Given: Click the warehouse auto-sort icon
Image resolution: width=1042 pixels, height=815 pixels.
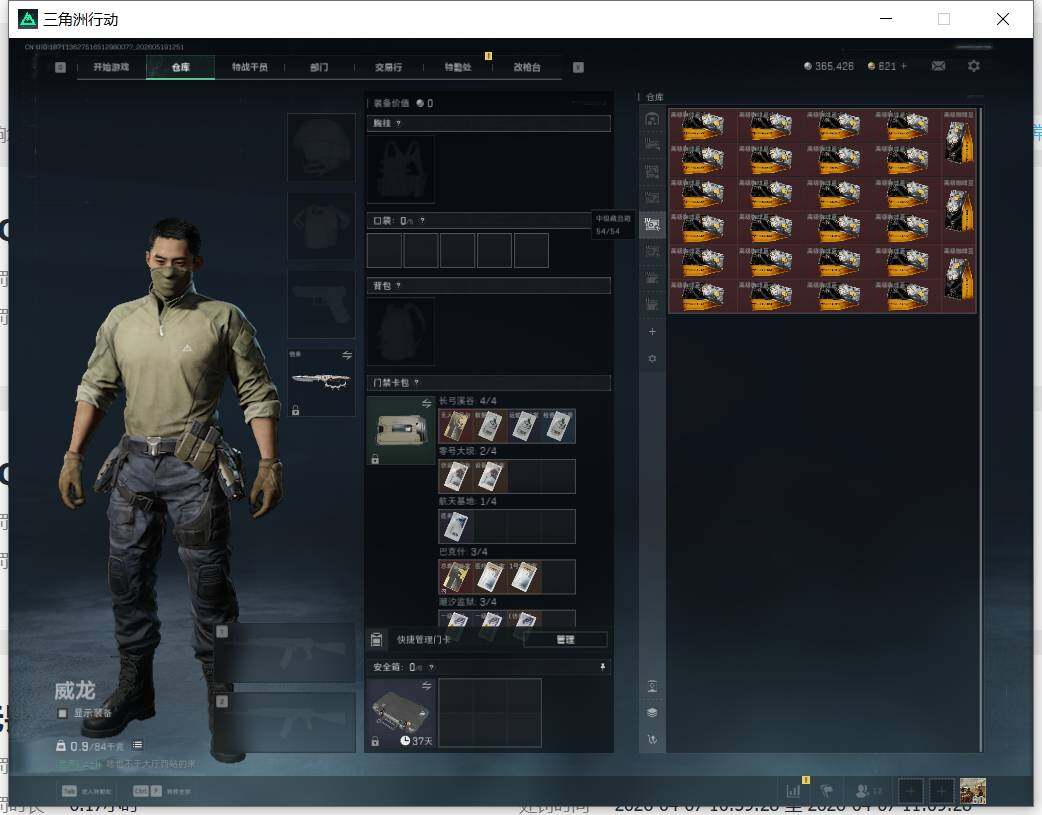Looking at the screenshot, I should pyautogui.click(x=652, y=687).
